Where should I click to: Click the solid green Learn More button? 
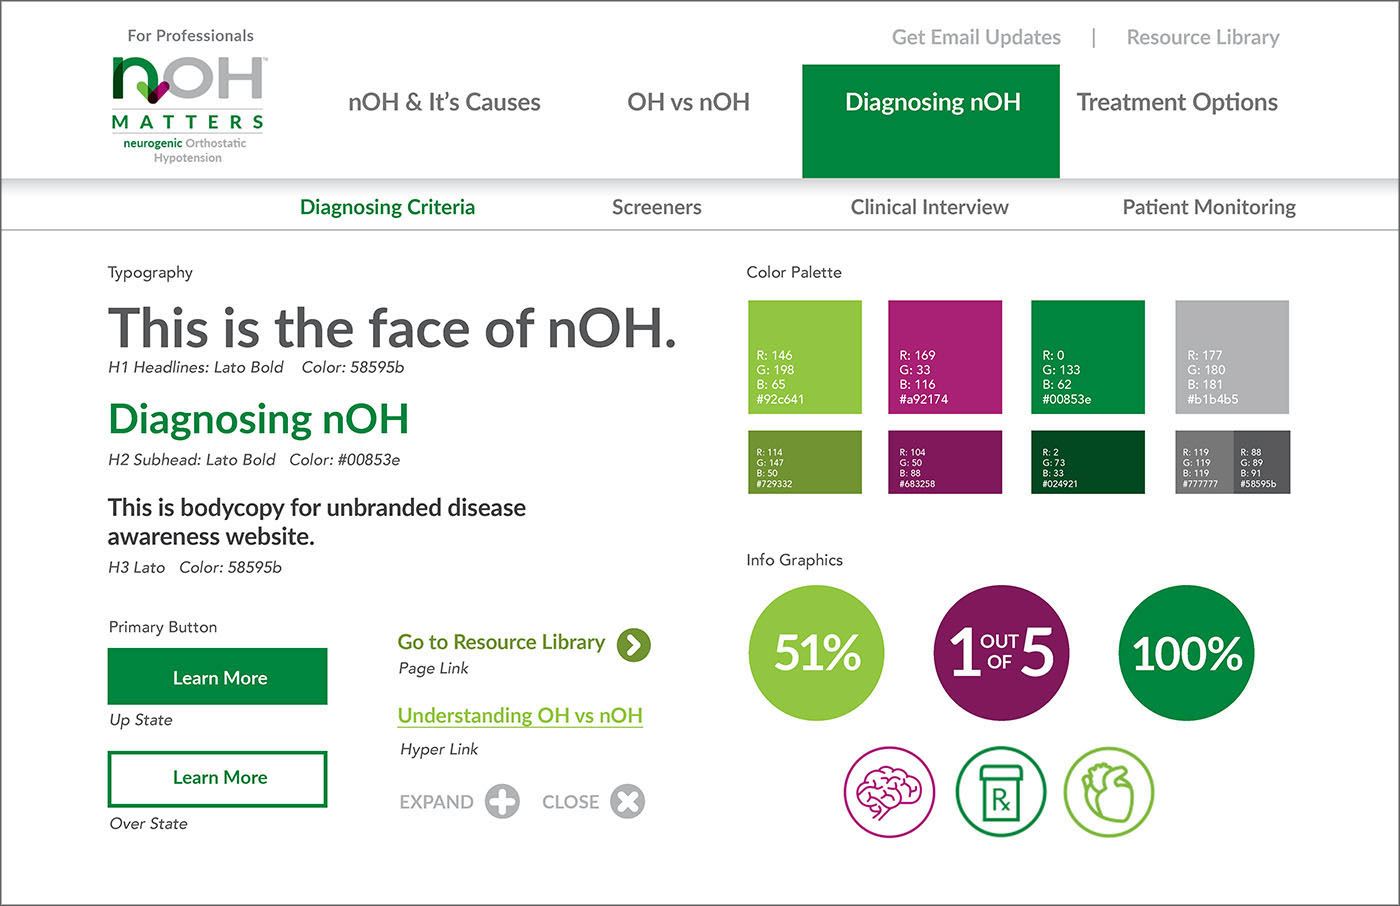point(217,677)
